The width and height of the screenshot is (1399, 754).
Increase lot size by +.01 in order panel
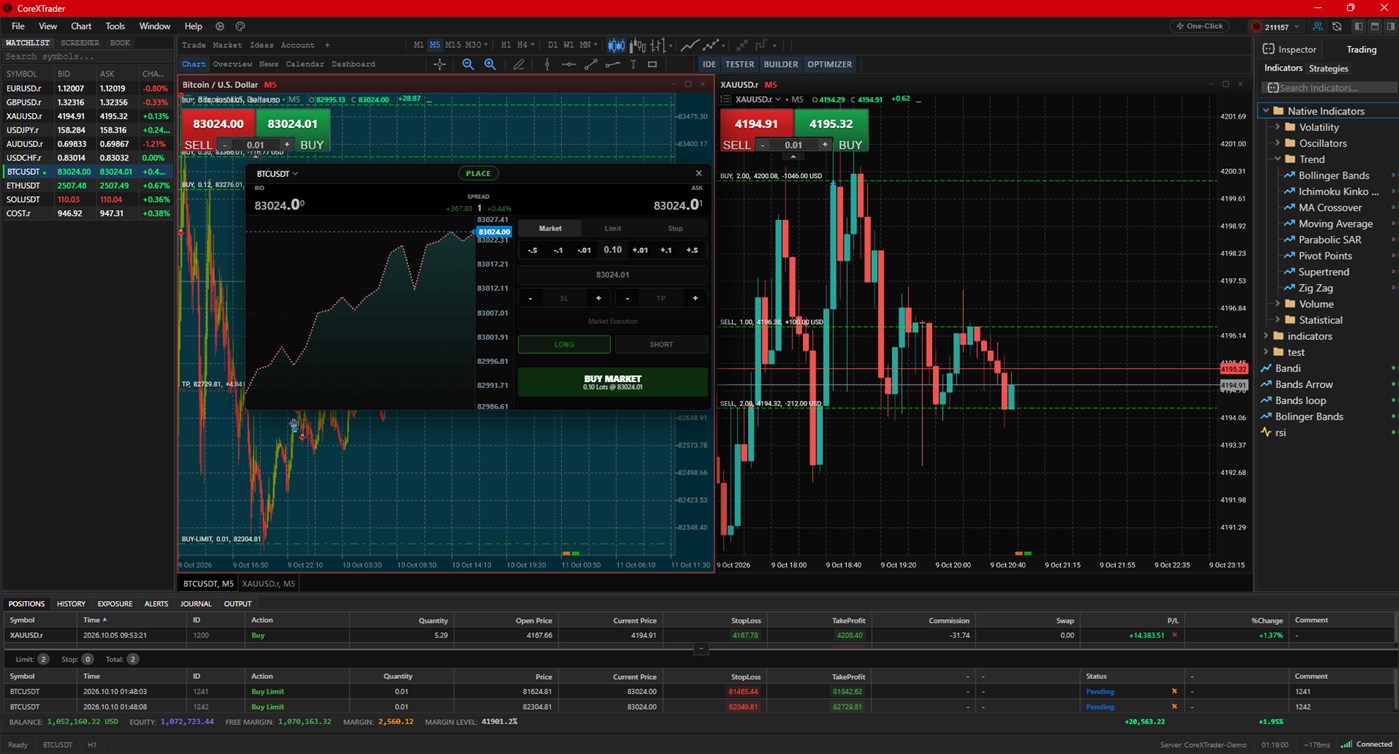pyautogui.click(x=640, y=250)
